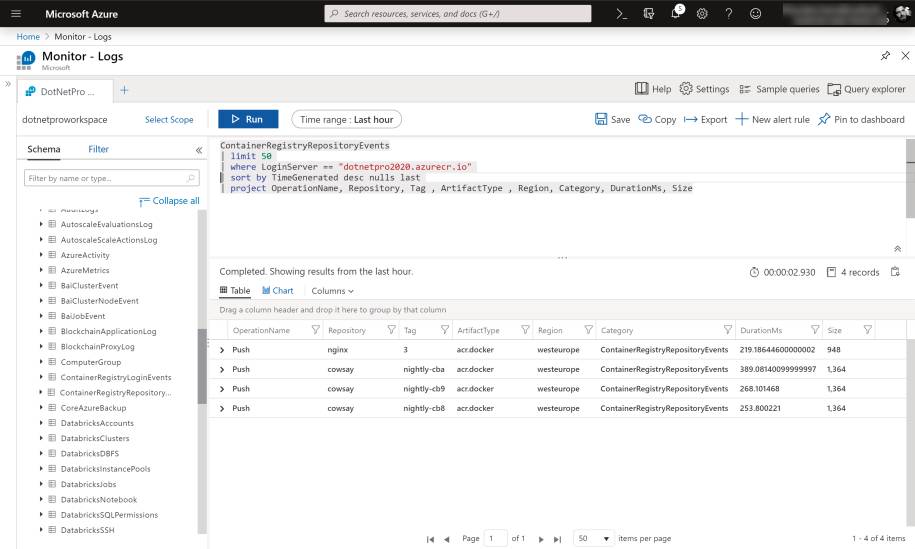
Task: Select the Filter tab
Action: [98, 149]
